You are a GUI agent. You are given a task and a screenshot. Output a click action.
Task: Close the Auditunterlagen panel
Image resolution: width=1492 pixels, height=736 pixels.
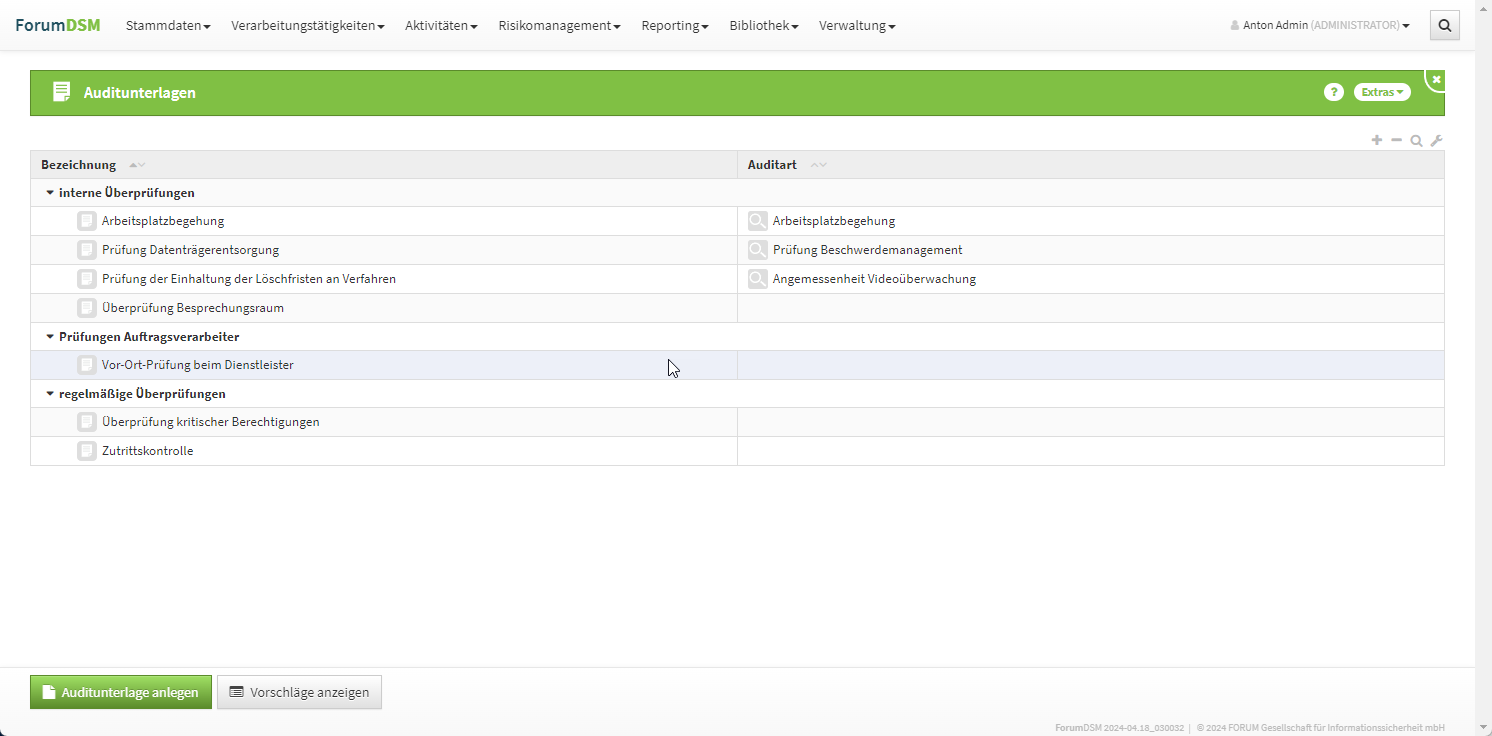(x=1436, y=79)
